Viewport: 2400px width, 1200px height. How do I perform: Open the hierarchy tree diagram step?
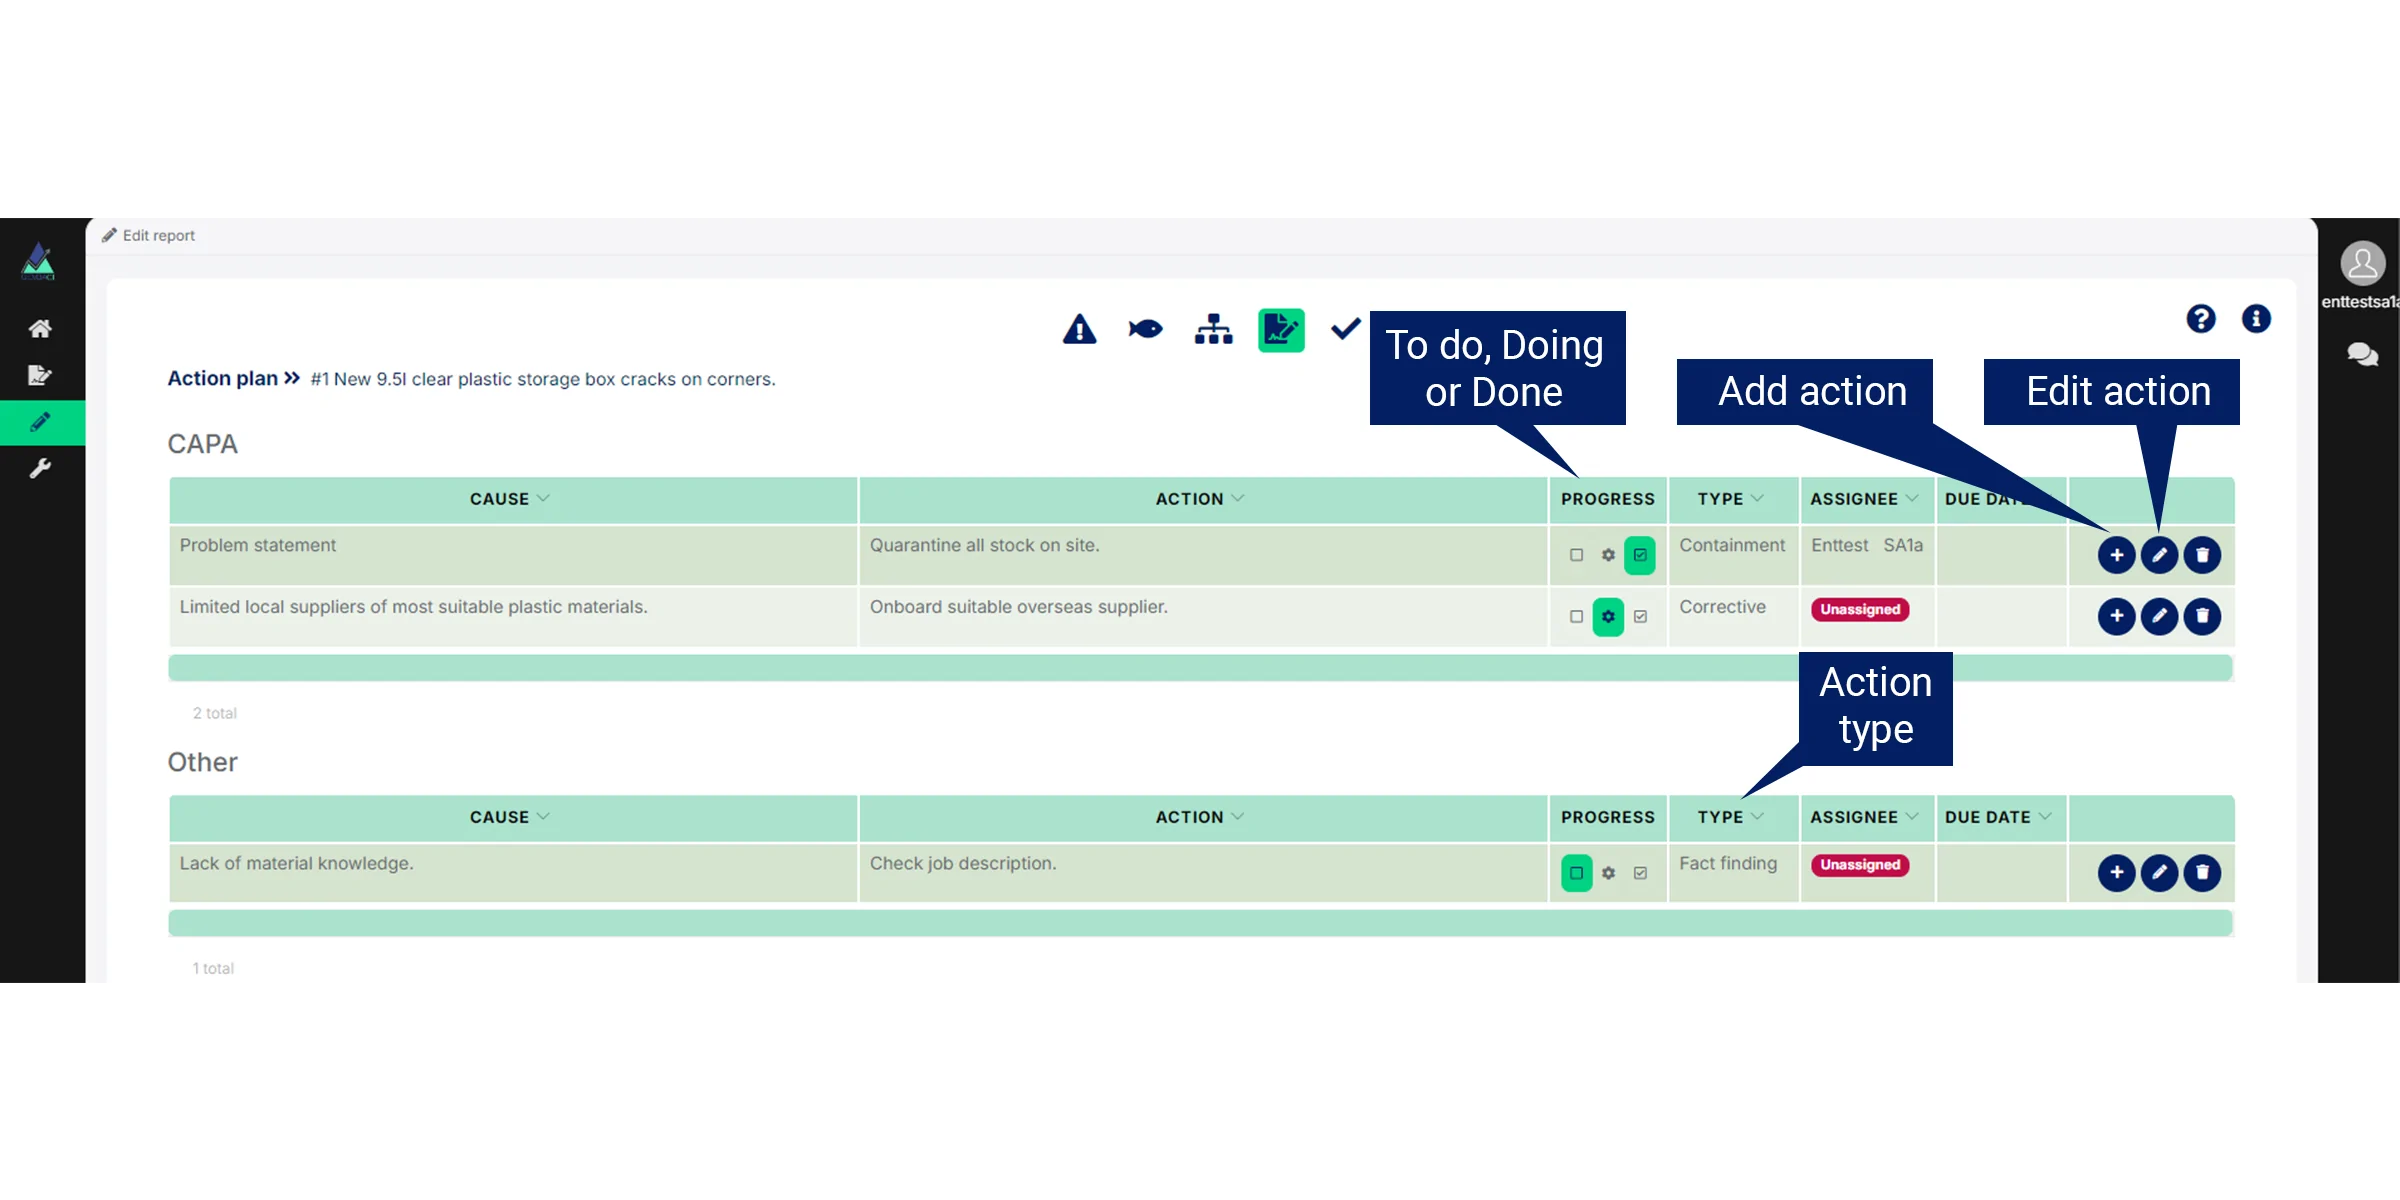[x=1213, y=329]
